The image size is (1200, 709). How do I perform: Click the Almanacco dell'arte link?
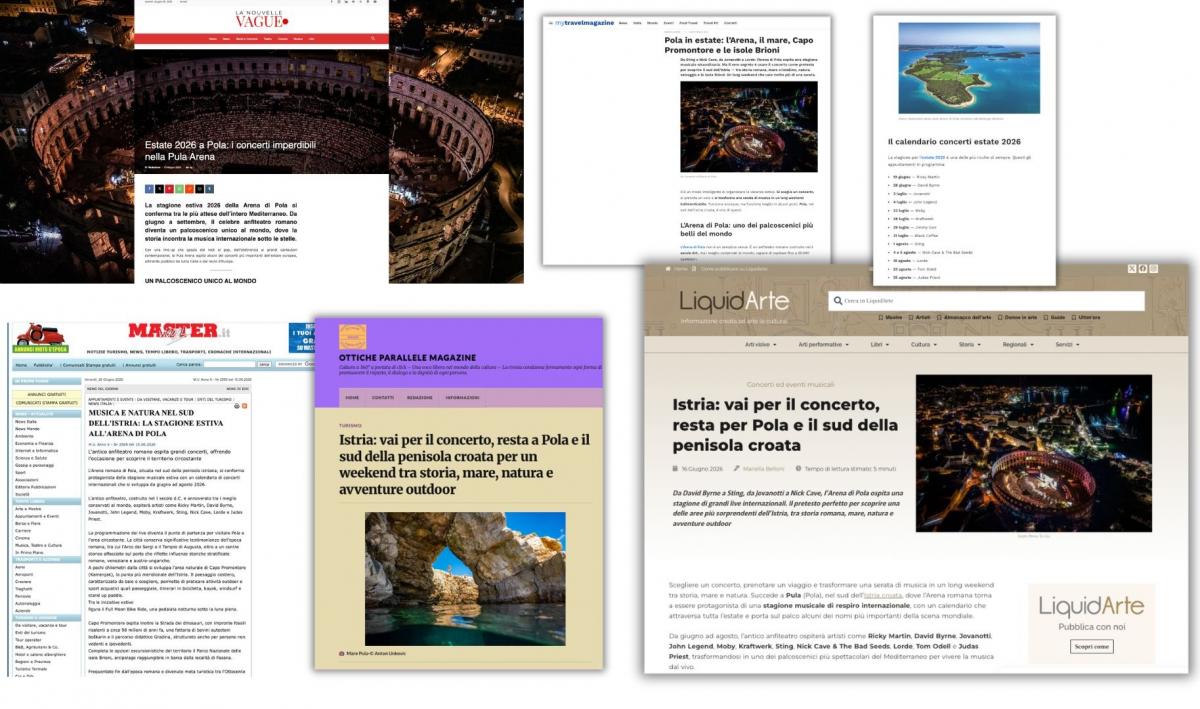click(x=963, y=317)
